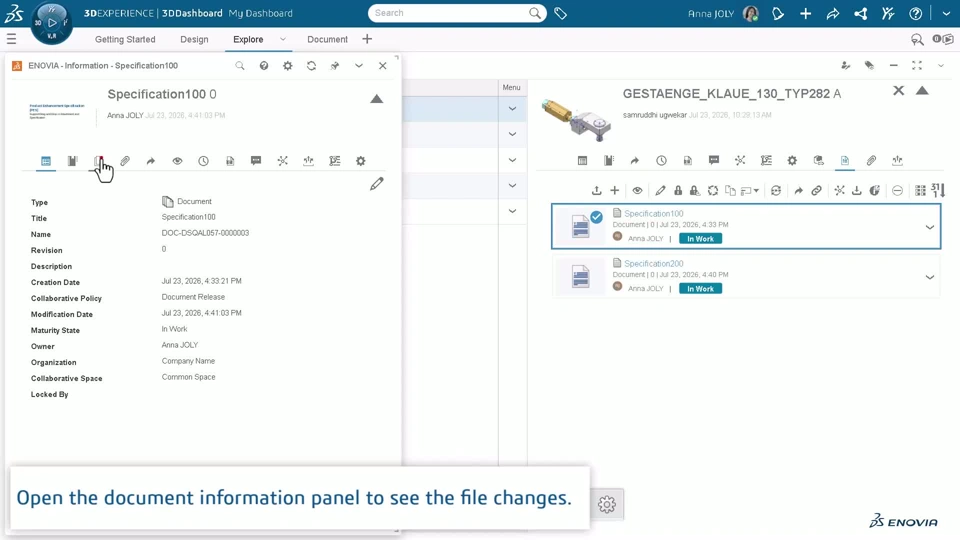Open GESTAENGE_KLAUE Attachments paperclip tab
The width and height of the screenshot is (960, 540).
click(x=871, y=160)
